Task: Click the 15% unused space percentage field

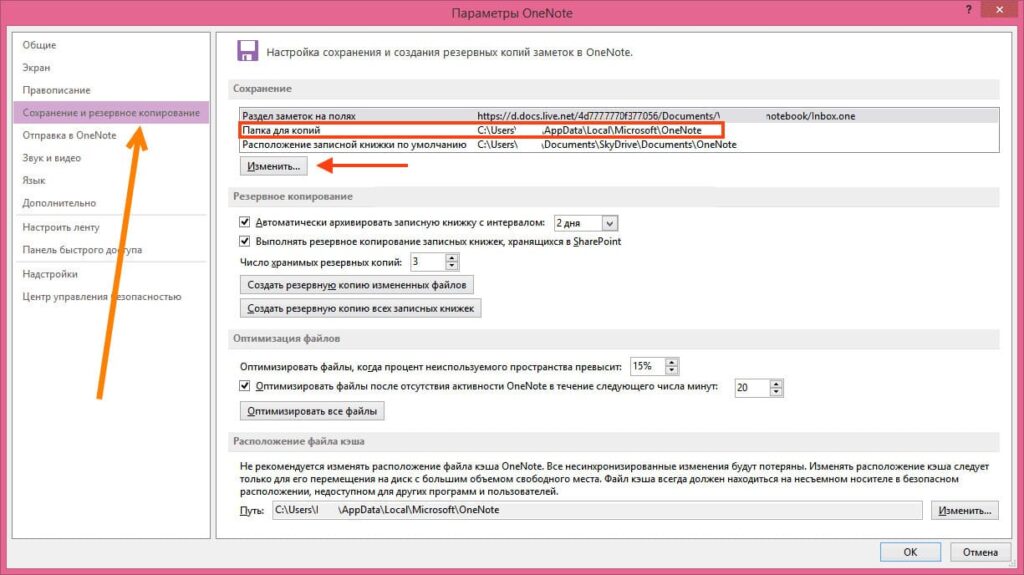Action: pos(647,367)
